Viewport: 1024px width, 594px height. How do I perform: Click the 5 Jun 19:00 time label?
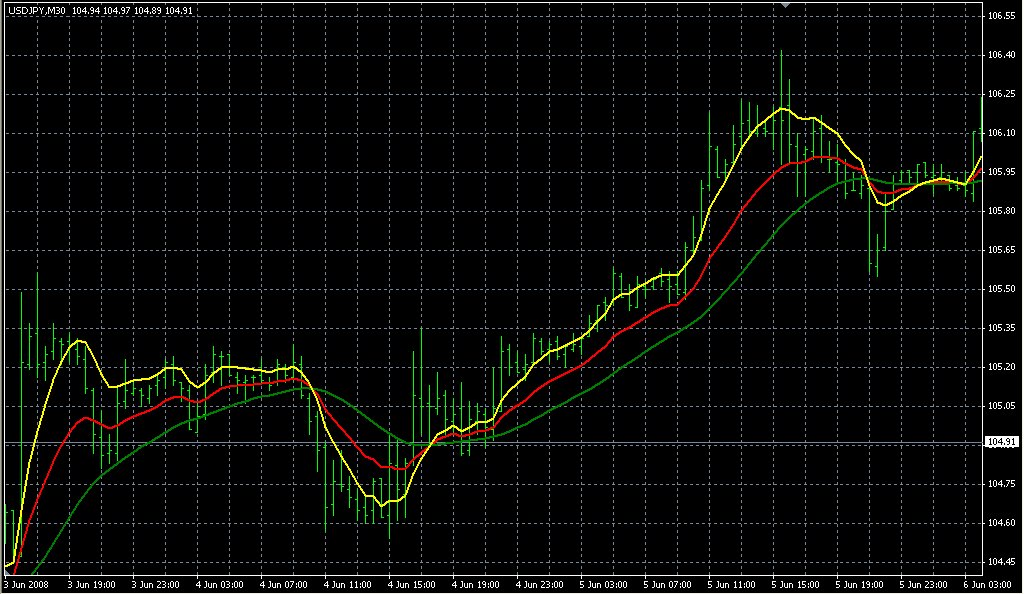(x=860, y=584)
